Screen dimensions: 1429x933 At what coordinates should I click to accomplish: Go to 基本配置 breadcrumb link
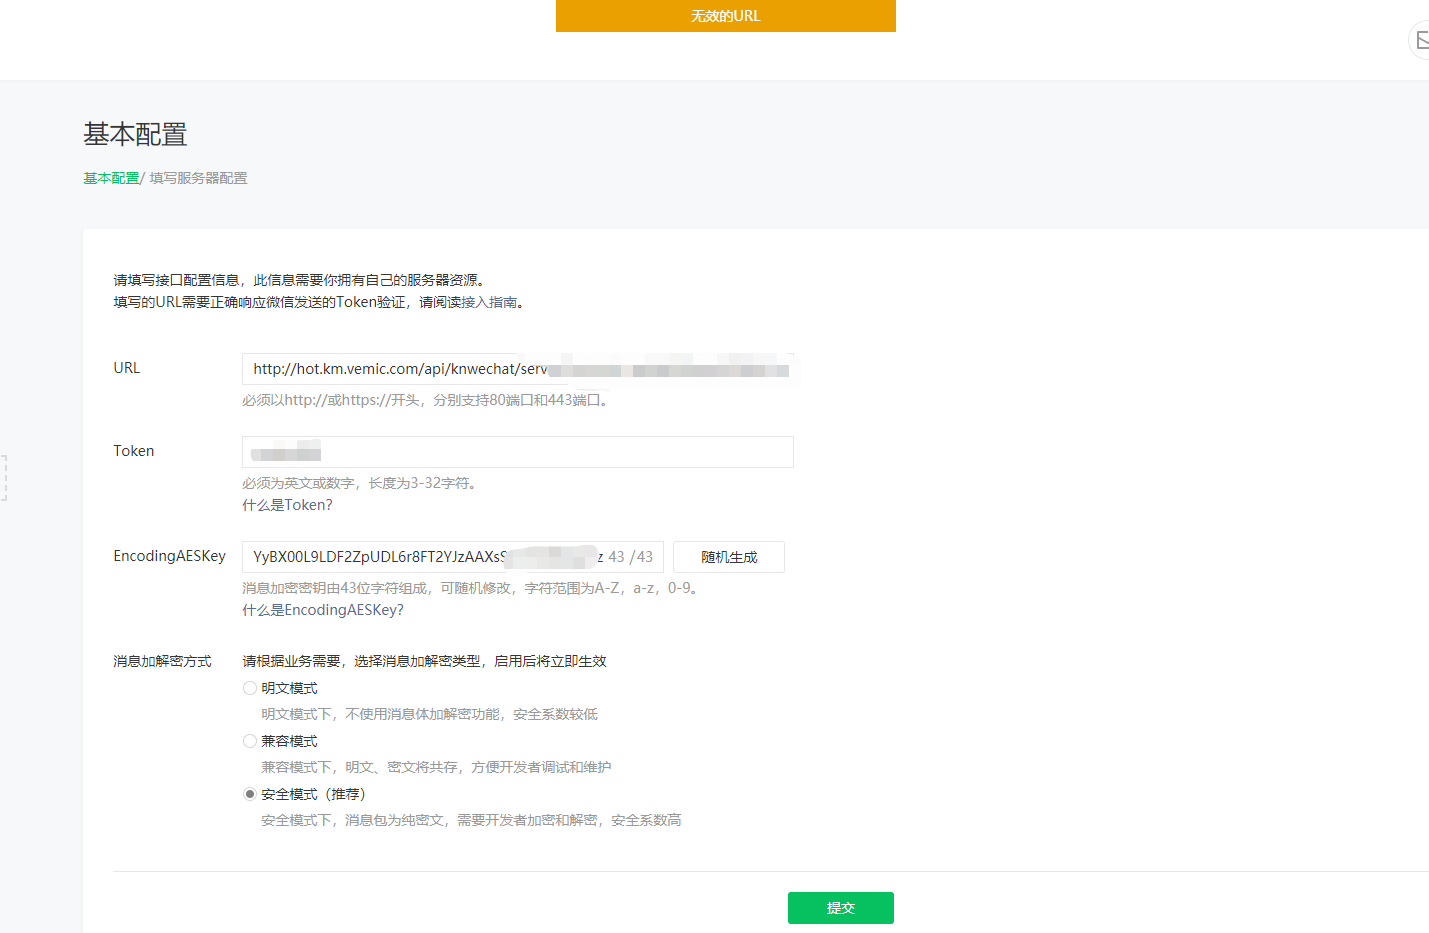tap(111, 178)
